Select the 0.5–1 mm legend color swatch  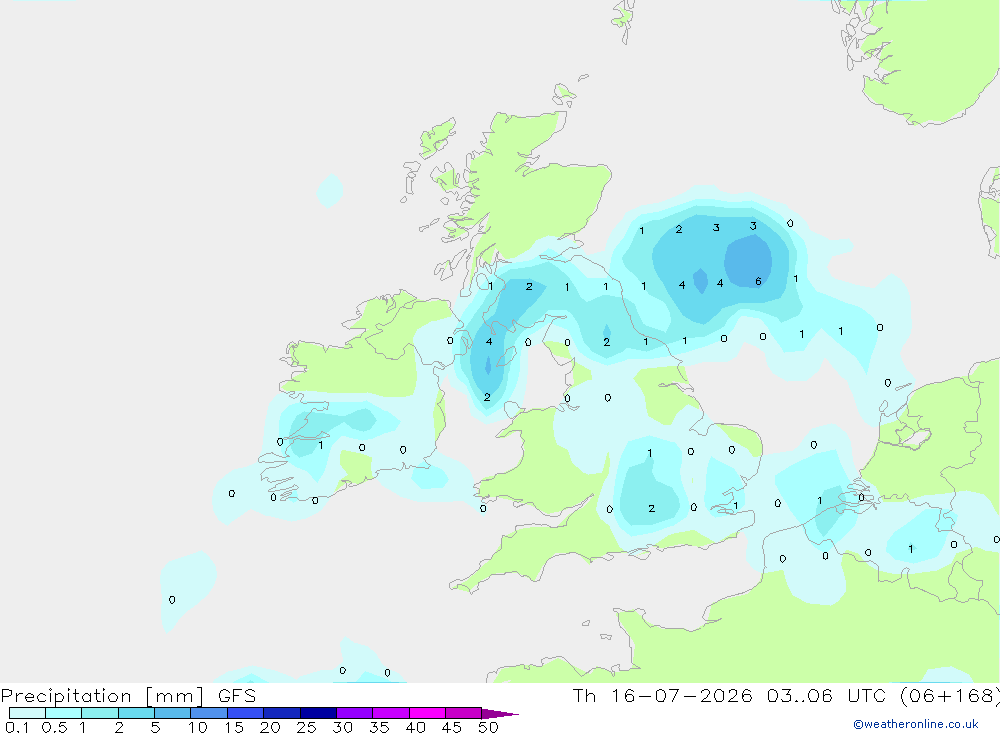click(64, 713)
